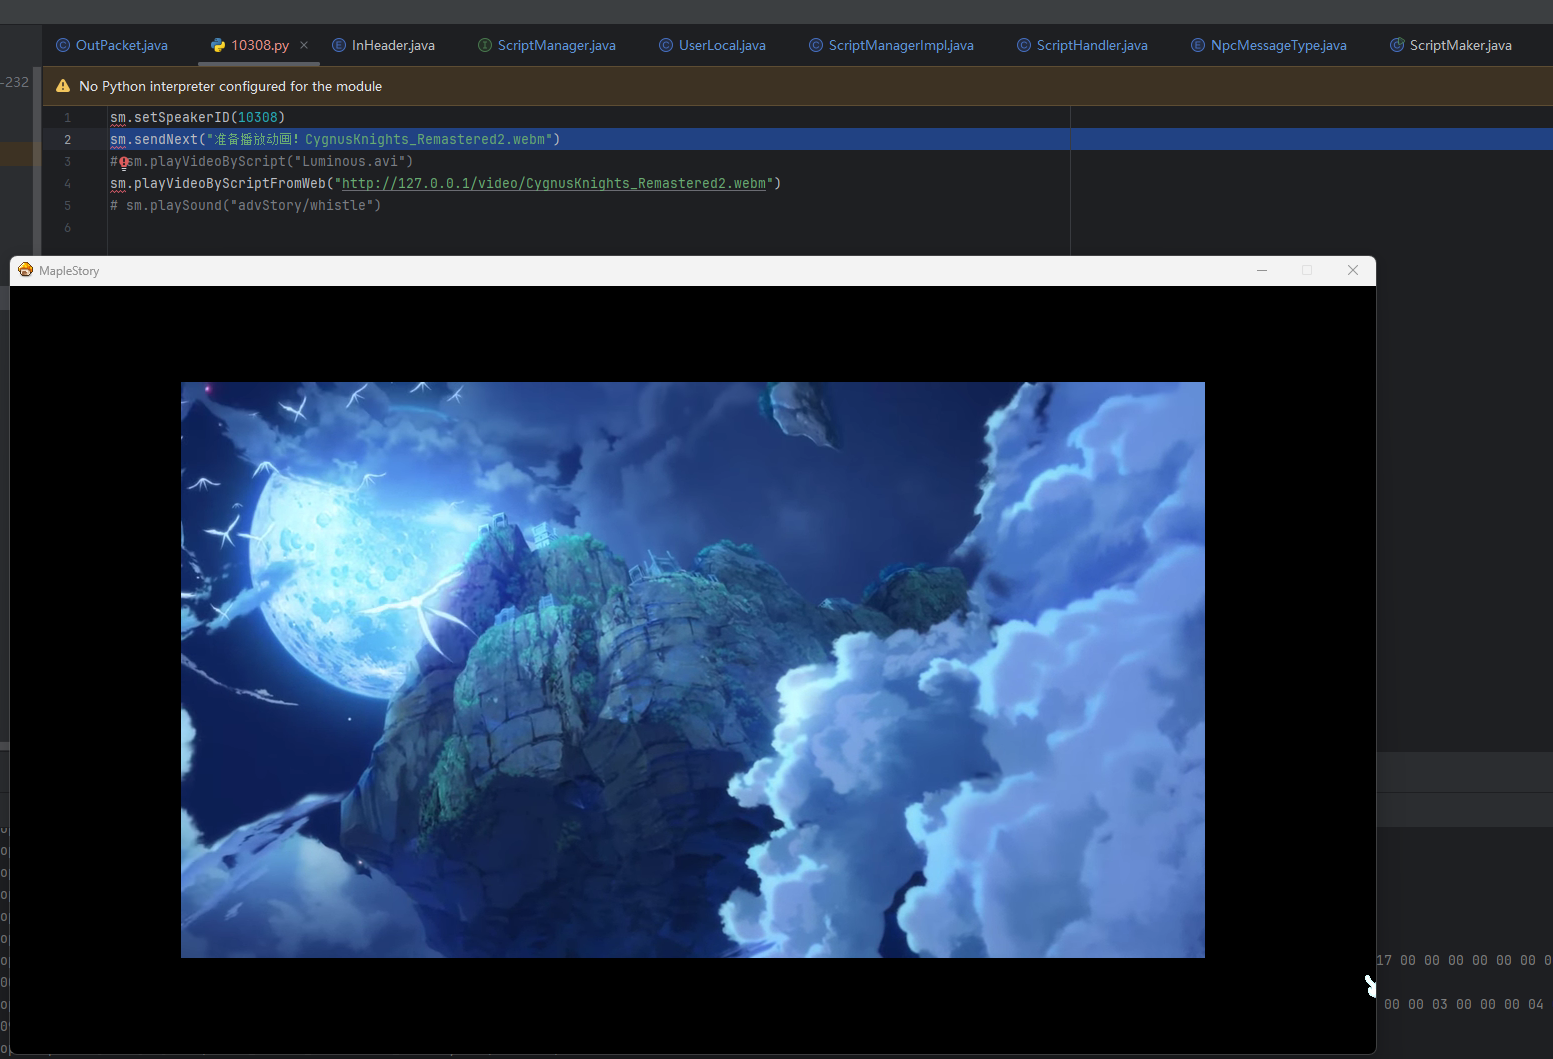Open the 127.0.0.1 video URL link in code
The width and height of the screenshot is (1553, 1059).
(553, 184)
